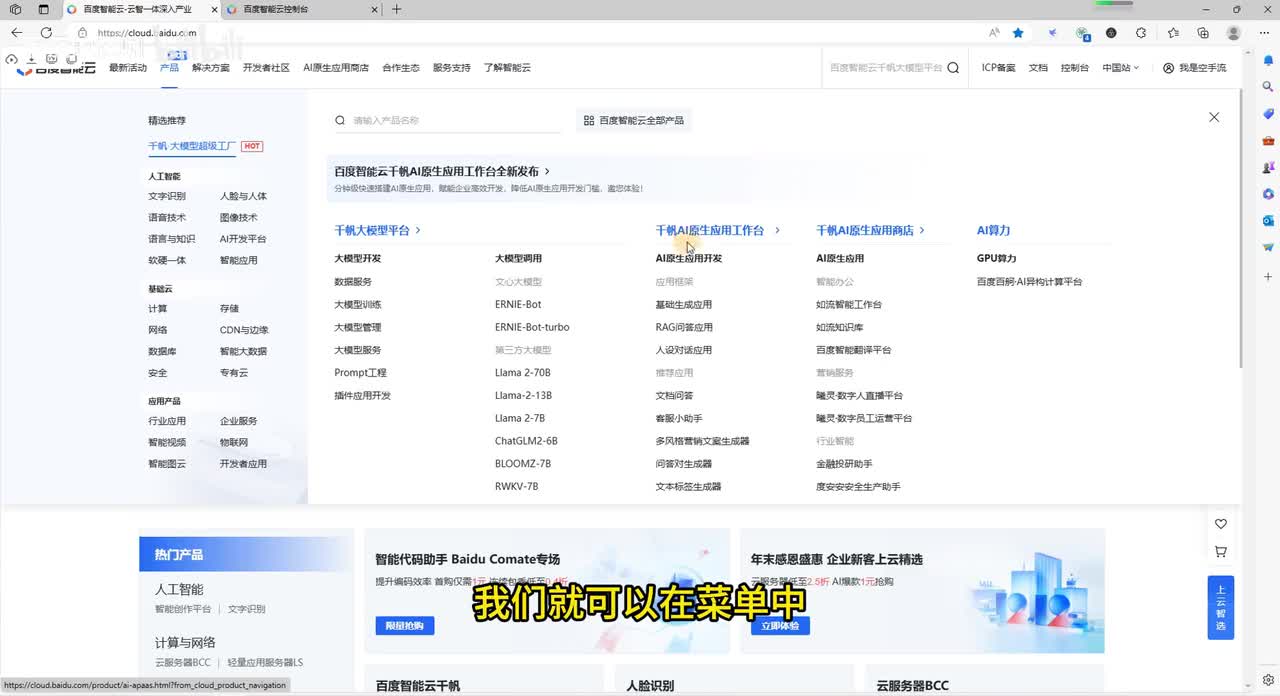Click the 上云智选 blue floating button
This screenshot has height=696, width=1280.
click(1220, 606)
